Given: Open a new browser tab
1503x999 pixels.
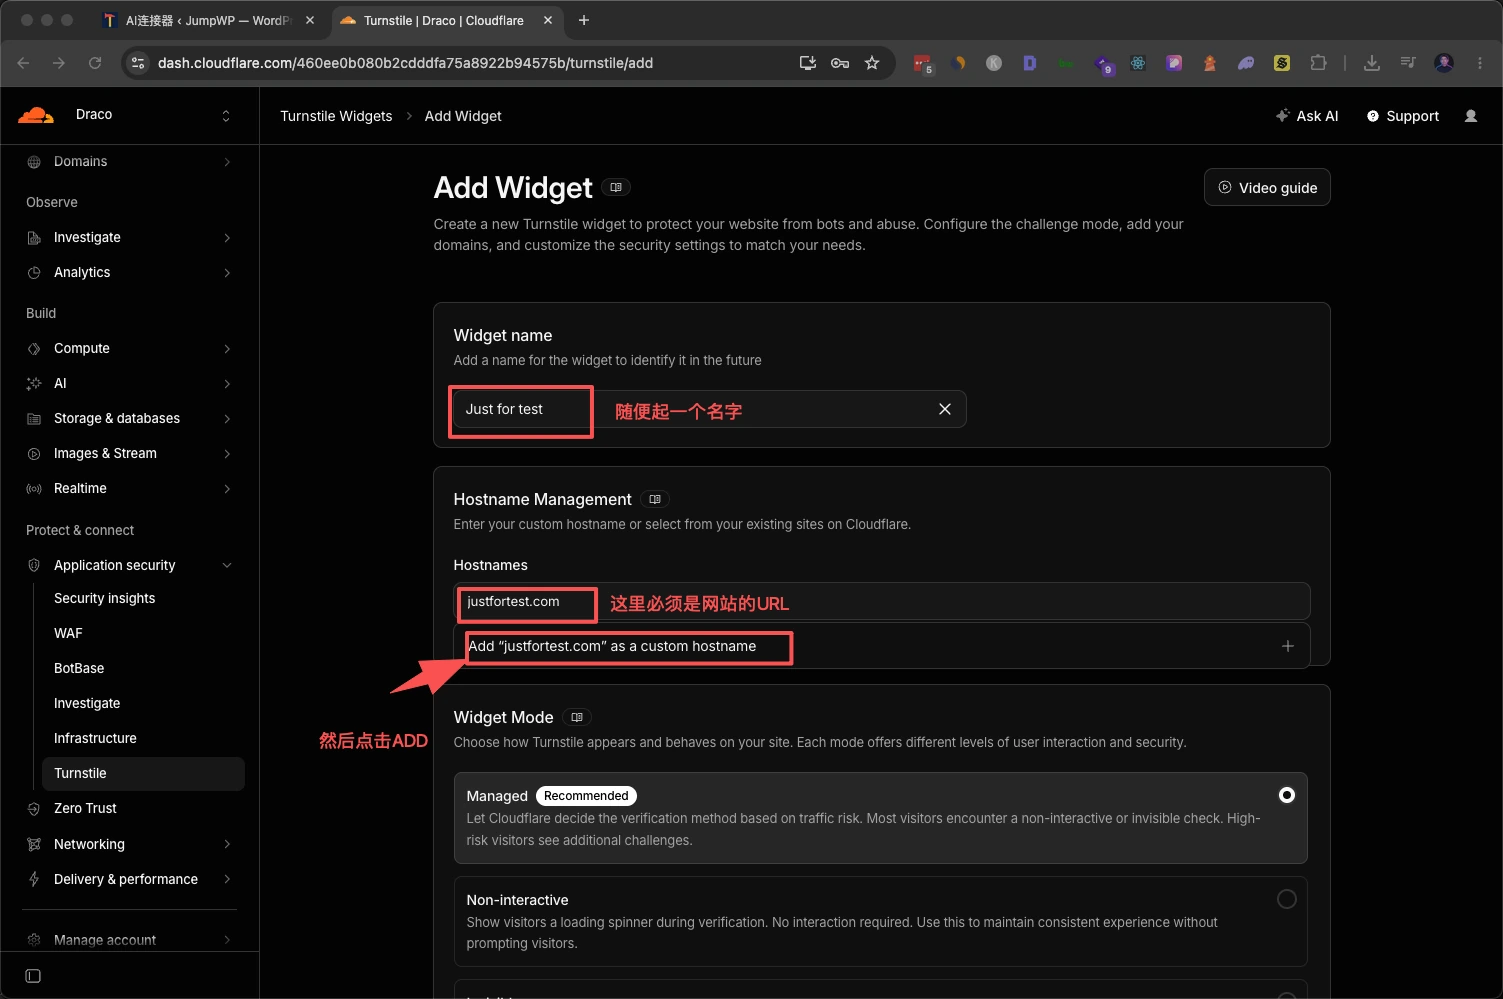Looking at the screenshot, I should [x=584, y=20].
